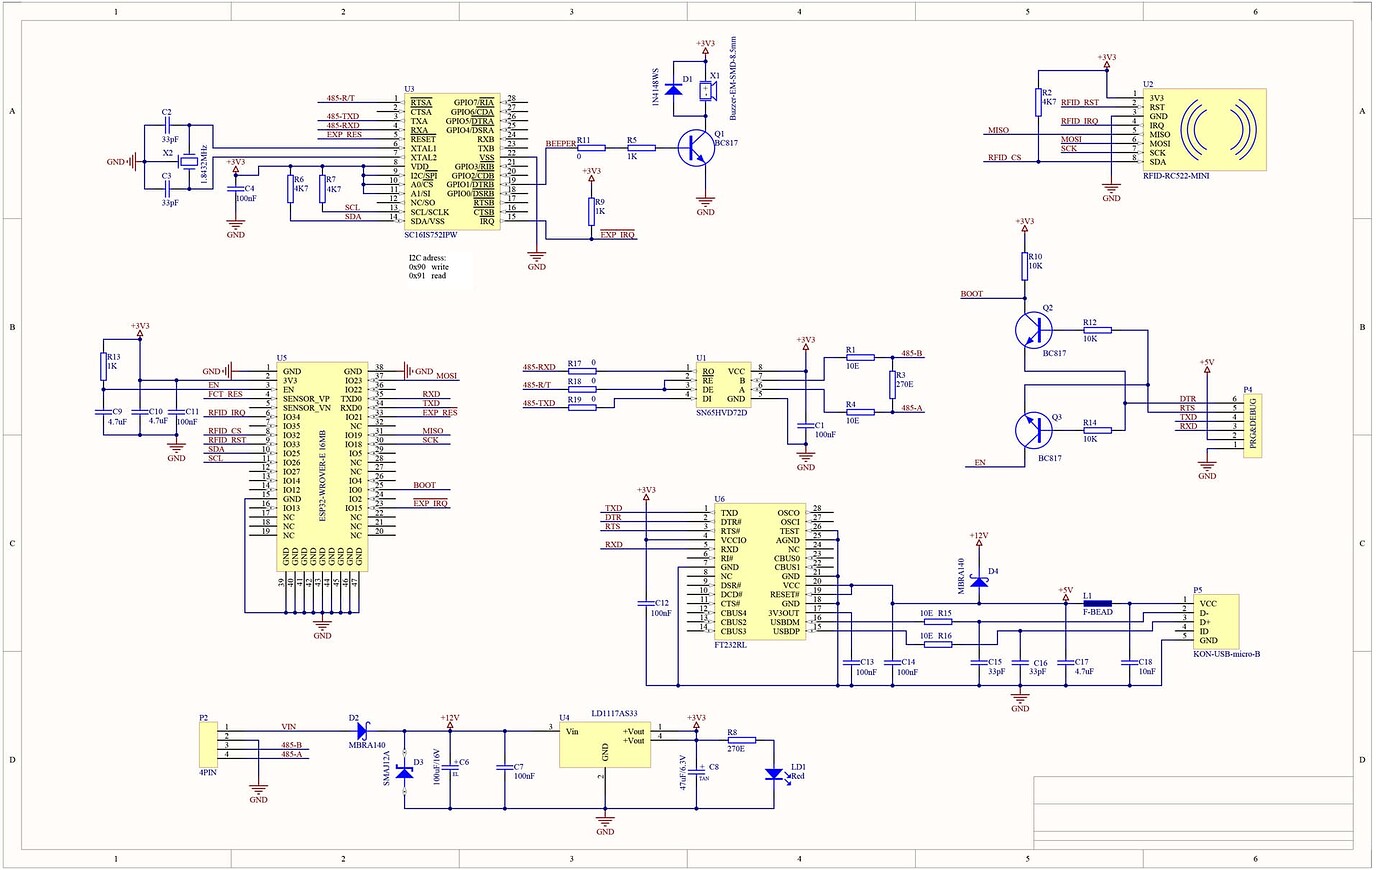
Task: Select the I2C address note text
Action: (430, 265)
